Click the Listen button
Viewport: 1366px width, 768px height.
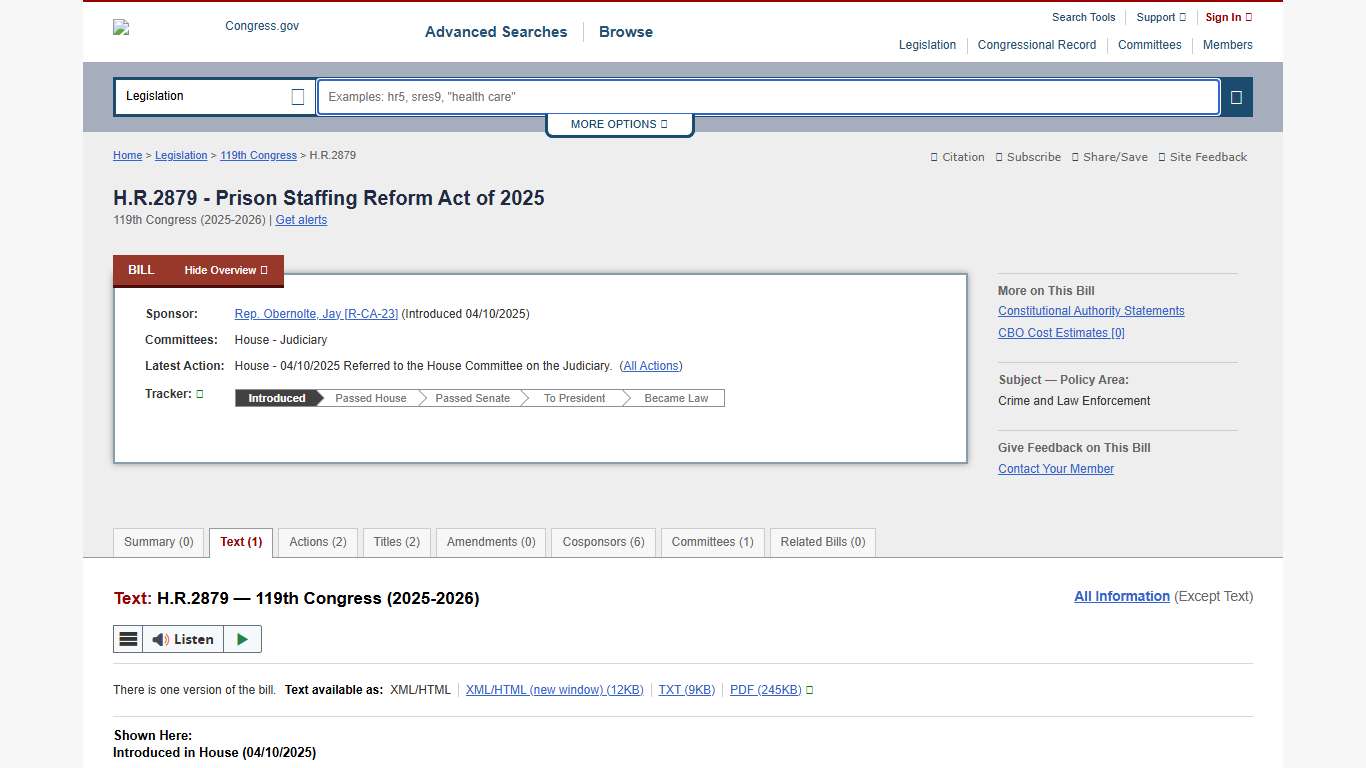coord(183,639)
